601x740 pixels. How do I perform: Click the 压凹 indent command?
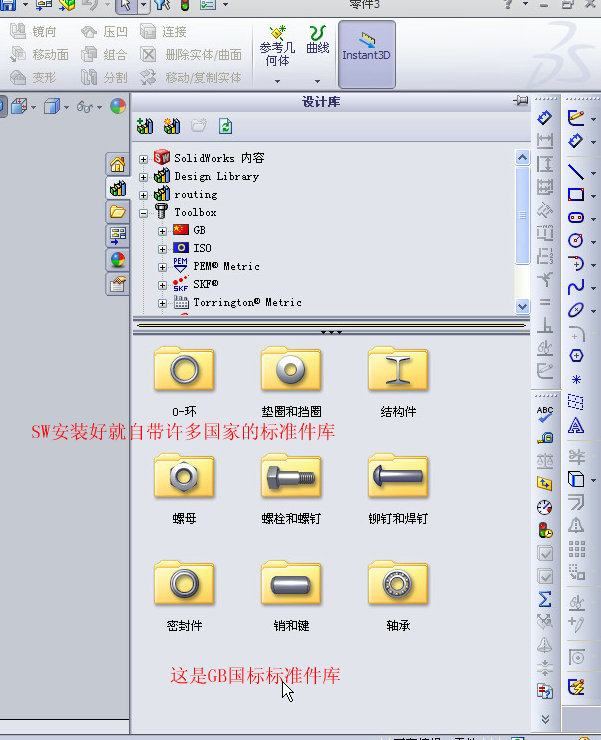pos(104,32)
